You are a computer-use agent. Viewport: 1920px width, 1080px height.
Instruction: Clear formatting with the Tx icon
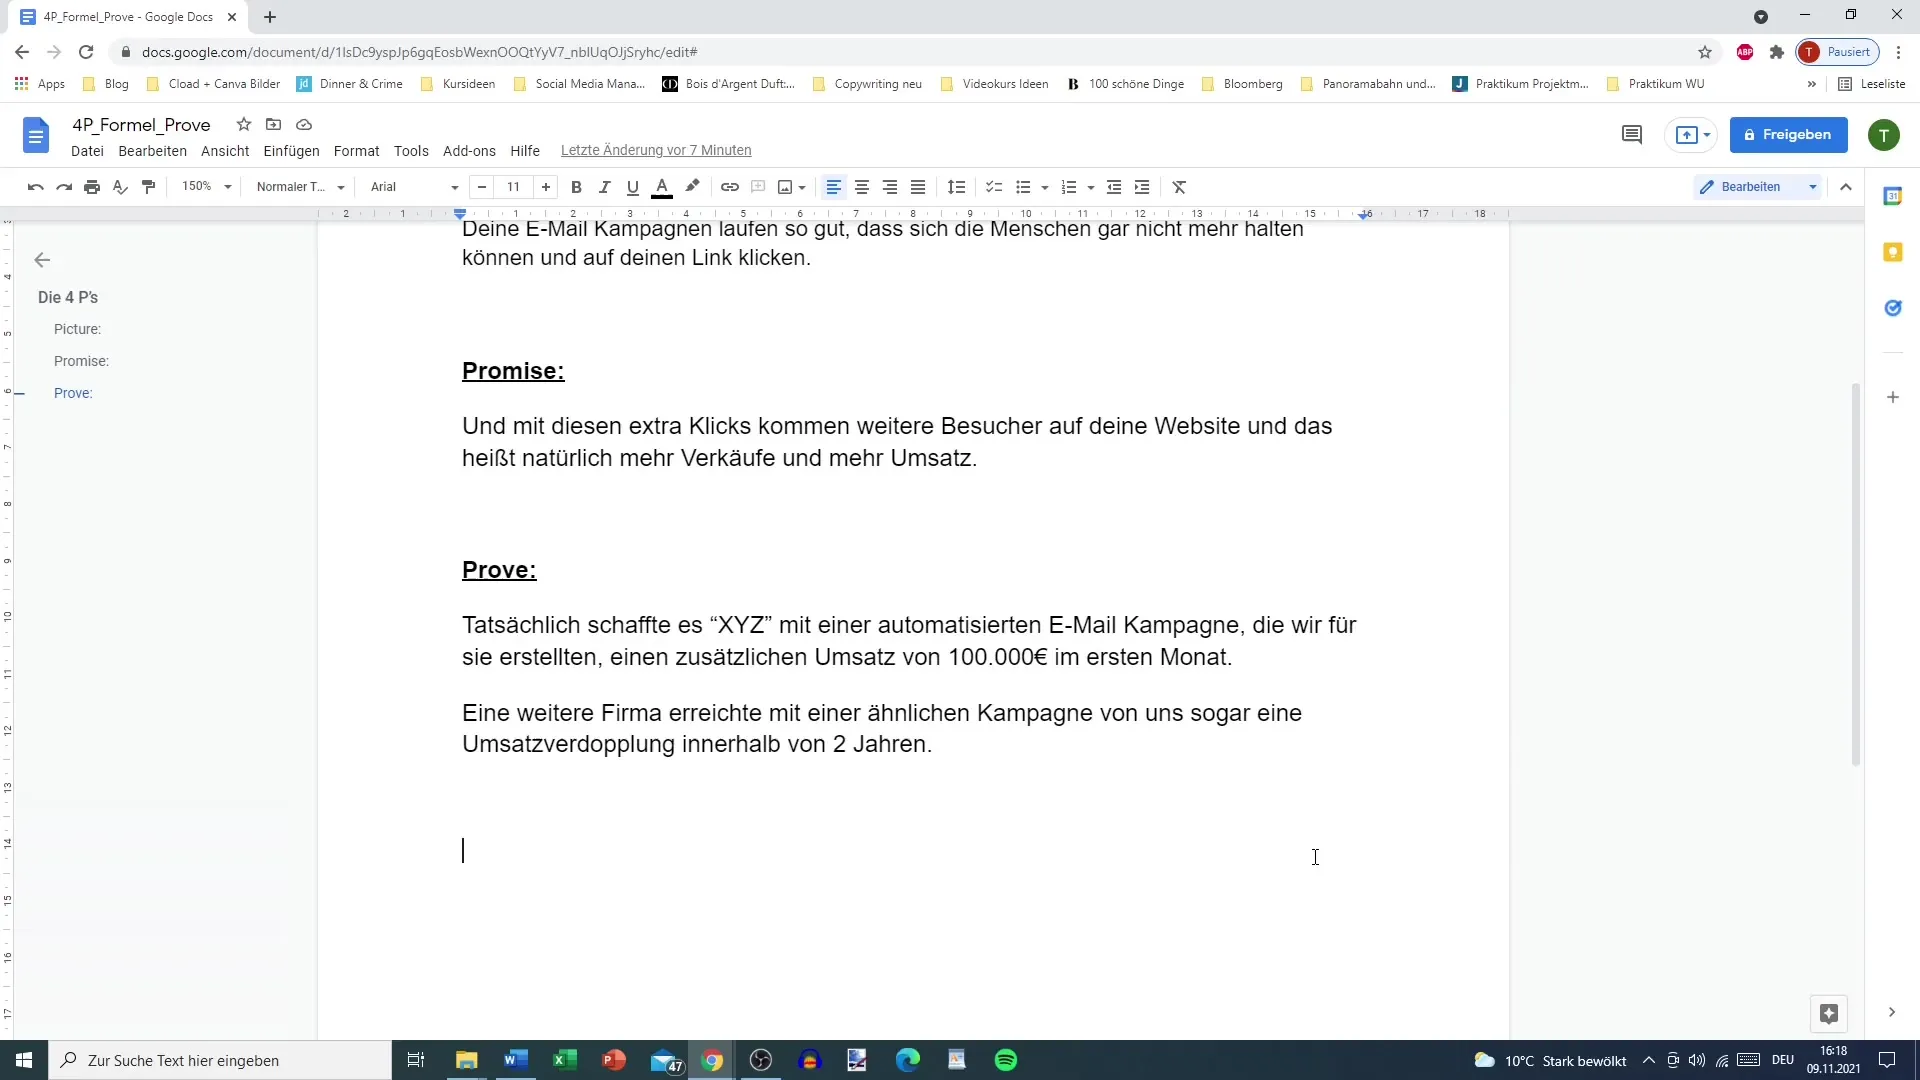coord(1180,187)
